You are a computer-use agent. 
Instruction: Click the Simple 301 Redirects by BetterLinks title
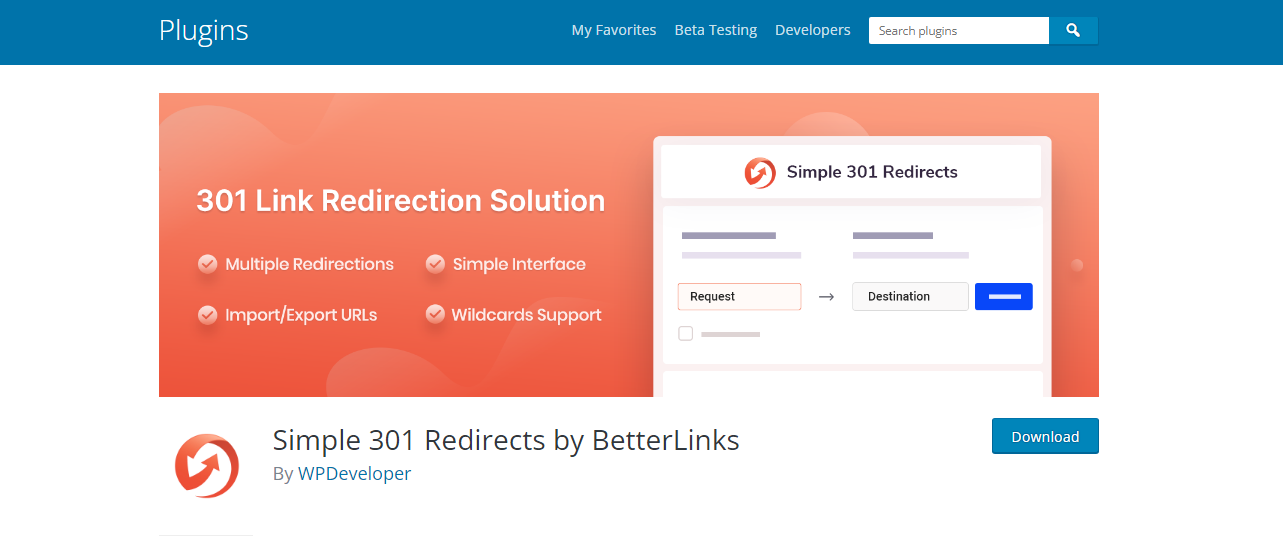[x=506, y=440]
